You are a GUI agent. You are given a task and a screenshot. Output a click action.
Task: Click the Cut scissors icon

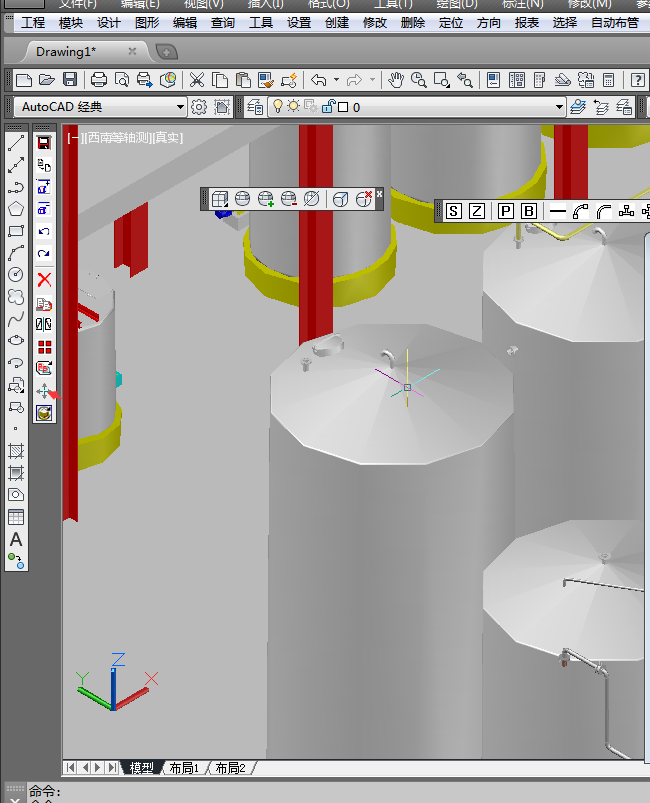(x=196, y=80)
